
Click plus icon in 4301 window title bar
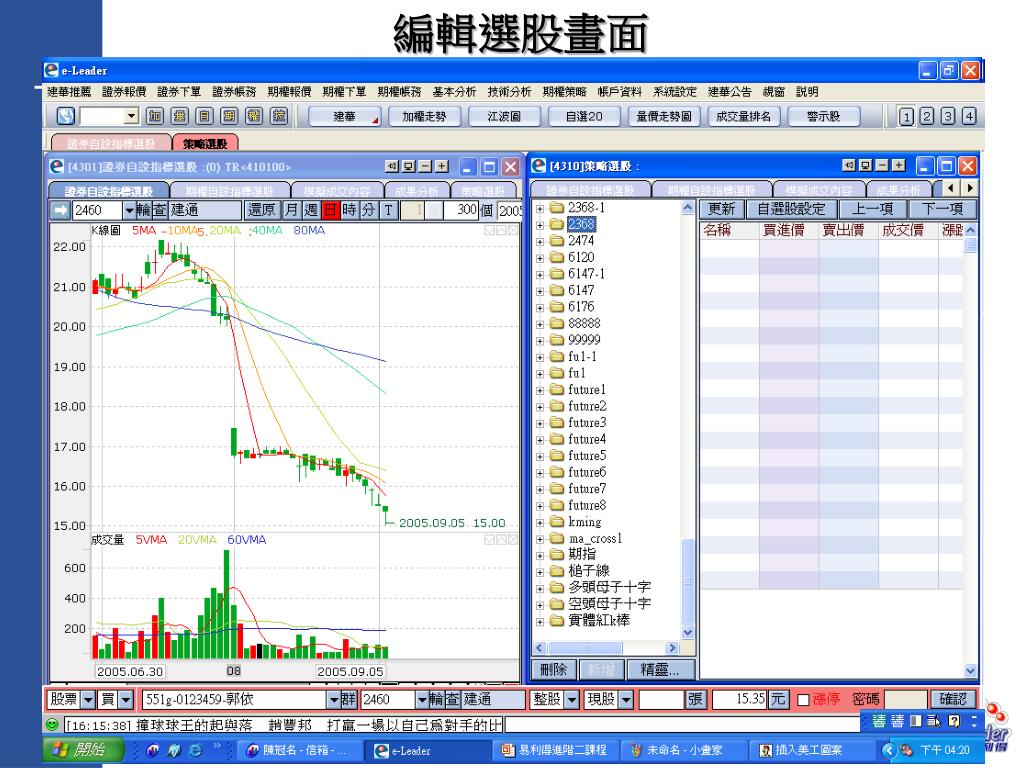pyautogui.click(x=442, y=167)
